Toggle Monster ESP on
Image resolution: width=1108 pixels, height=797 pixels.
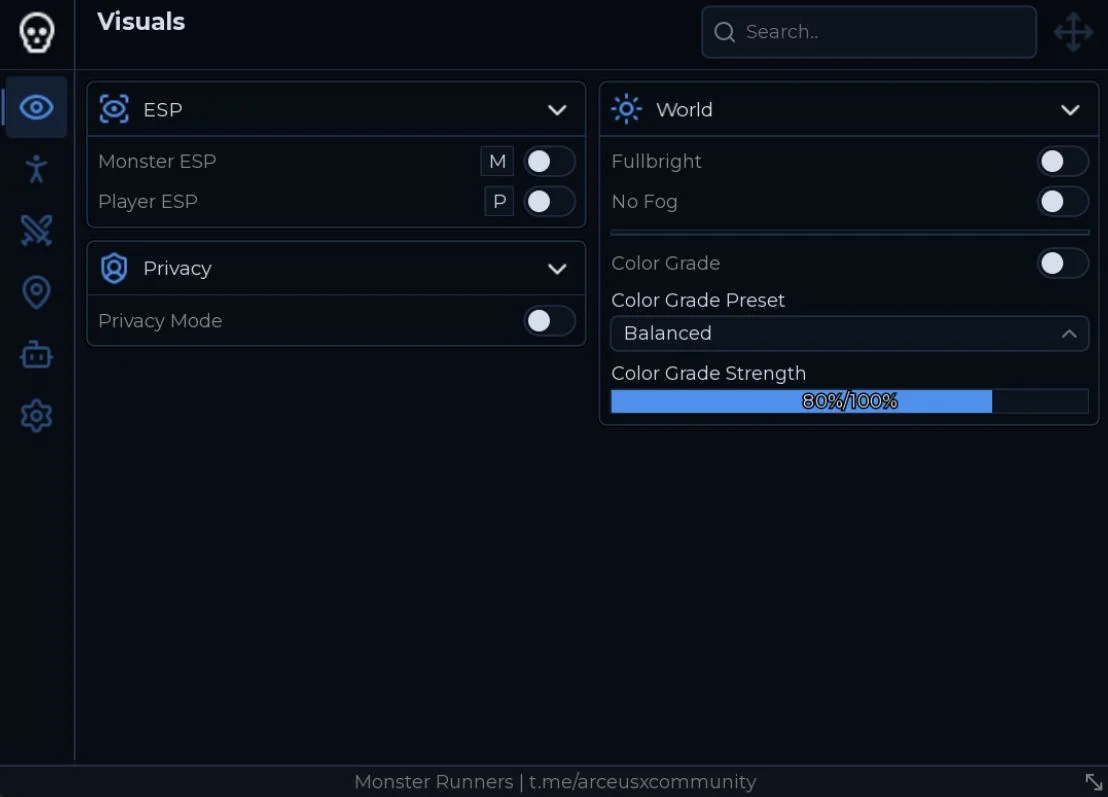[x=549, y=161]
